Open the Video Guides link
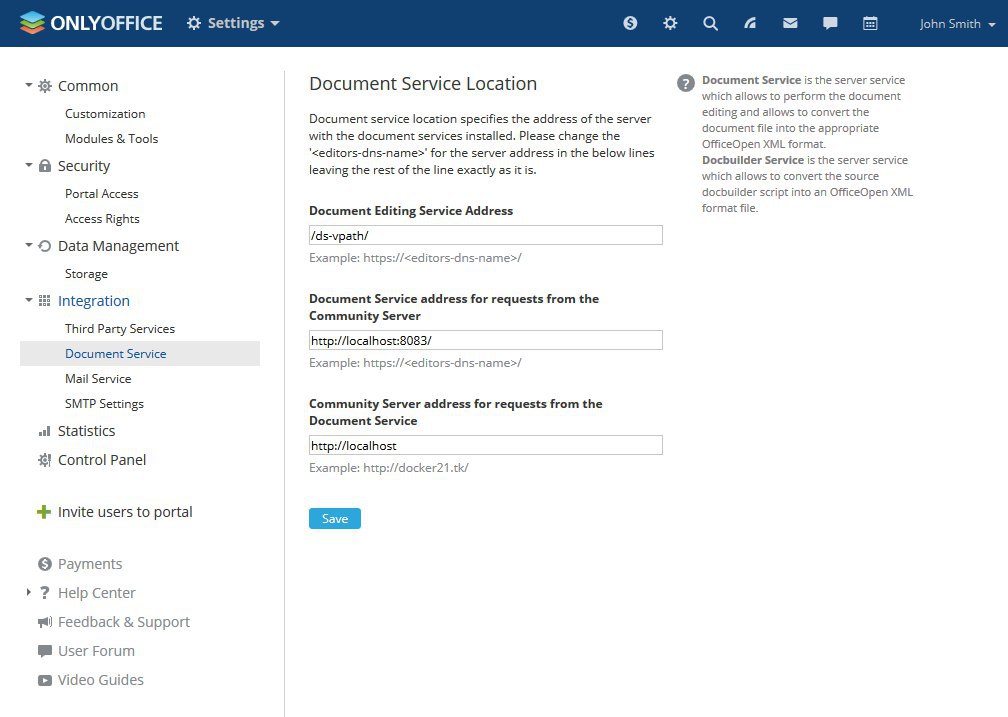 coord(100,680)
